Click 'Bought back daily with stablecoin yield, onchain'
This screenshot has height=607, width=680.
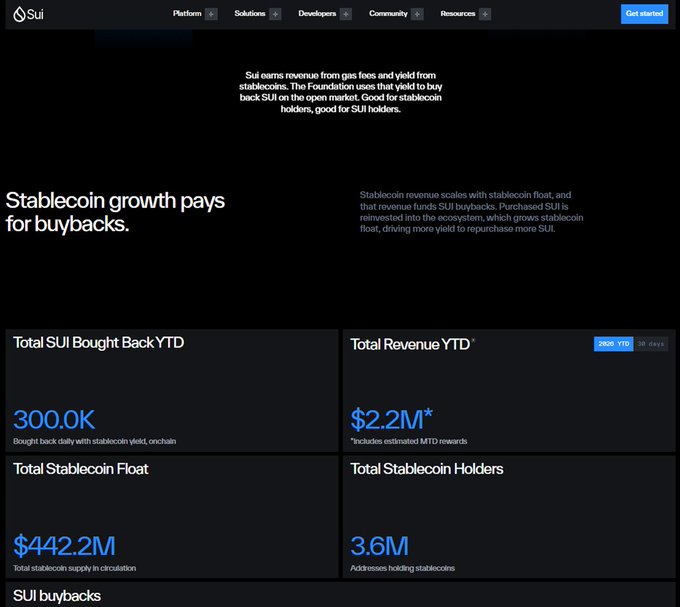pos(95,441)
